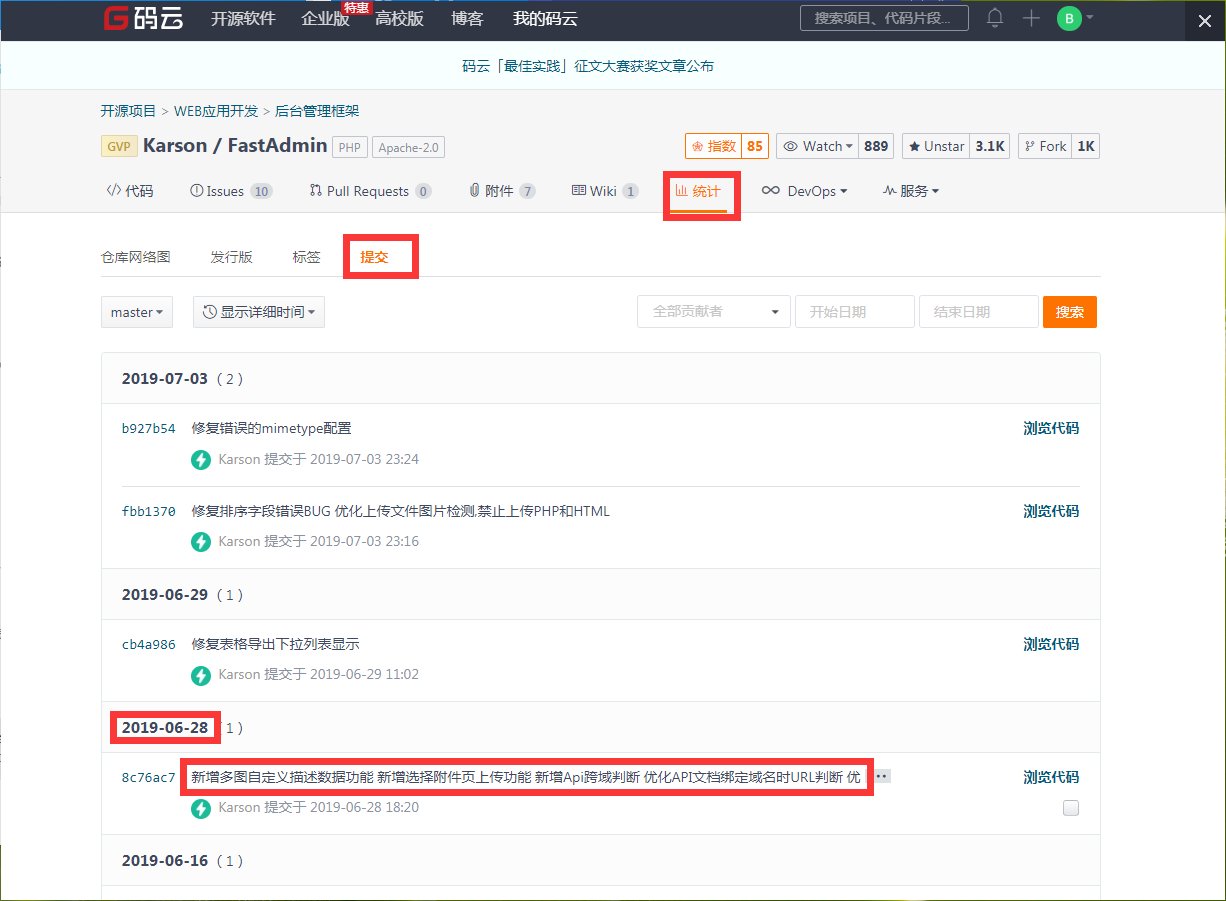Click the PHP language tag
This screenshot has width=1226, height=901.
tap(349, 147)
